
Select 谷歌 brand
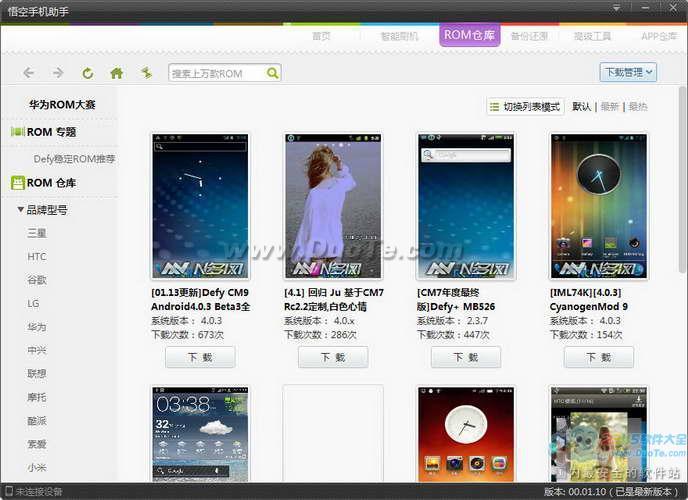point(37,280)
